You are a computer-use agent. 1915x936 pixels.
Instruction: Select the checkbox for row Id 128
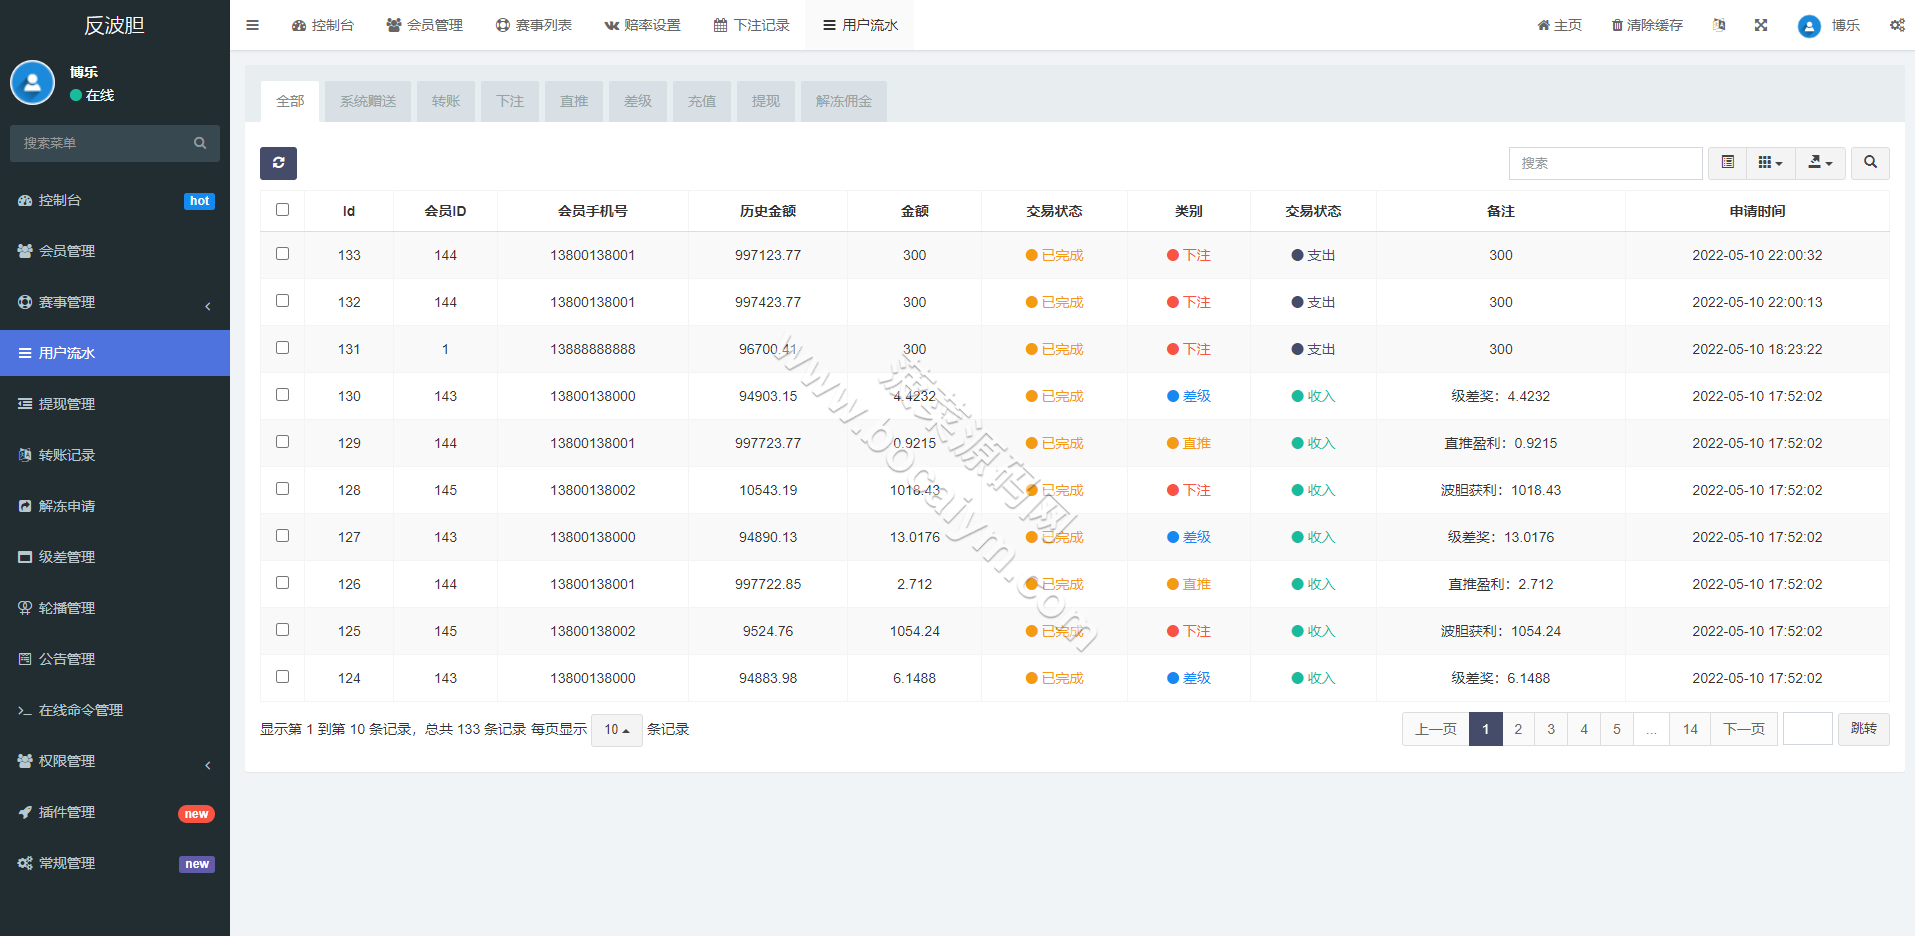point(282,489)
